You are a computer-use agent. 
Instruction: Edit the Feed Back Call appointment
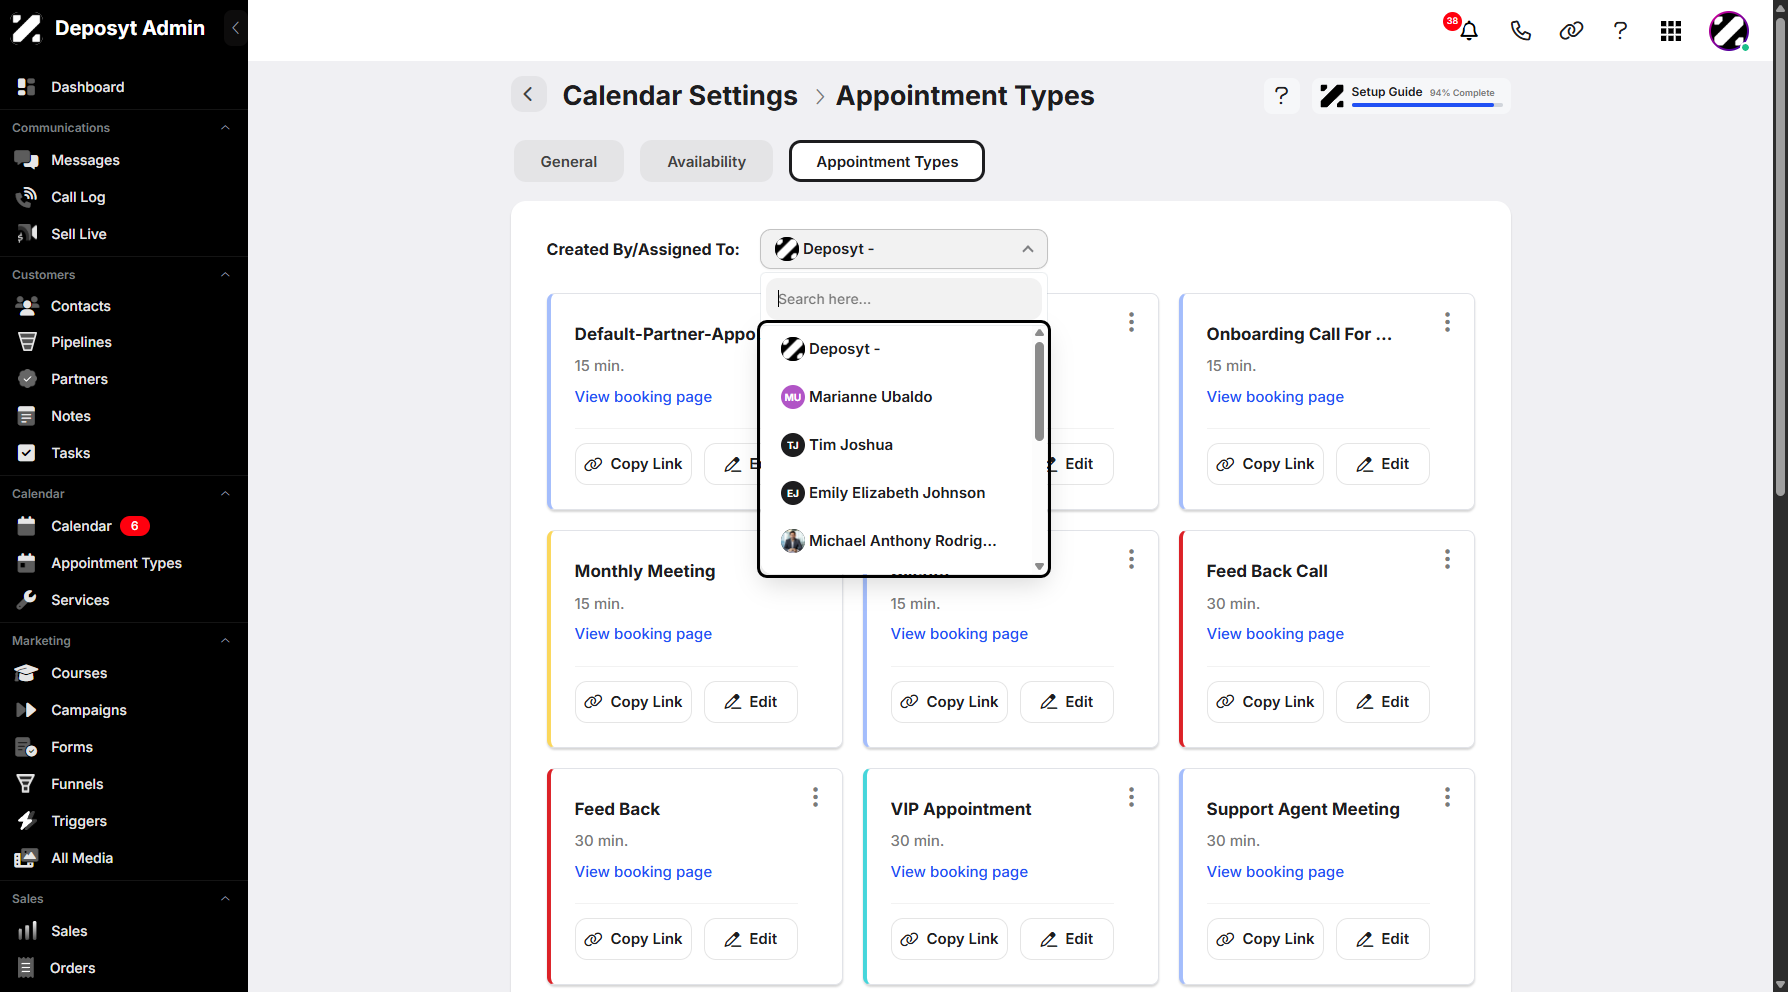(1383, 702)
